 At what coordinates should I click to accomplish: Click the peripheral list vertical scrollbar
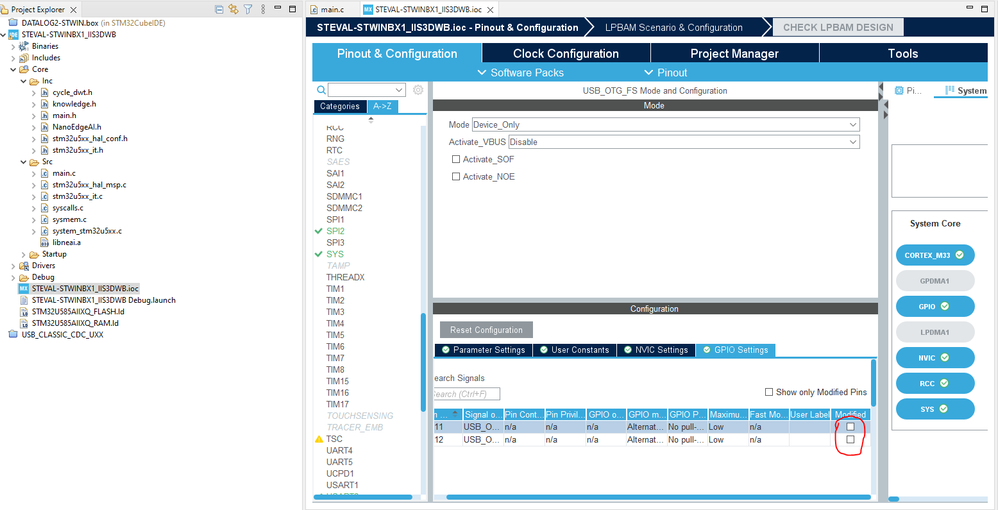click(x=423, y=363)
